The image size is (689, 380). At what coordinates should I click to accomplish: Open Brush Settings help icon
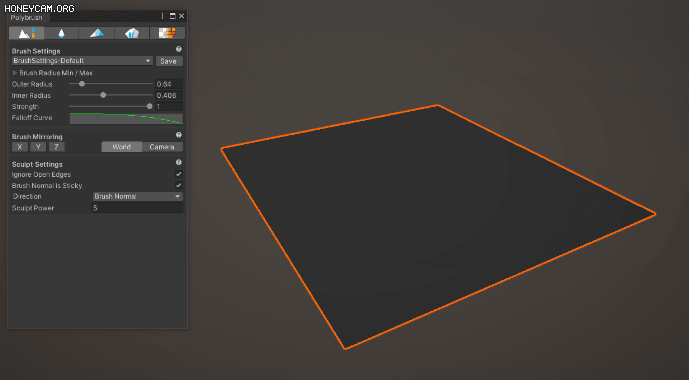click(179, 49)
